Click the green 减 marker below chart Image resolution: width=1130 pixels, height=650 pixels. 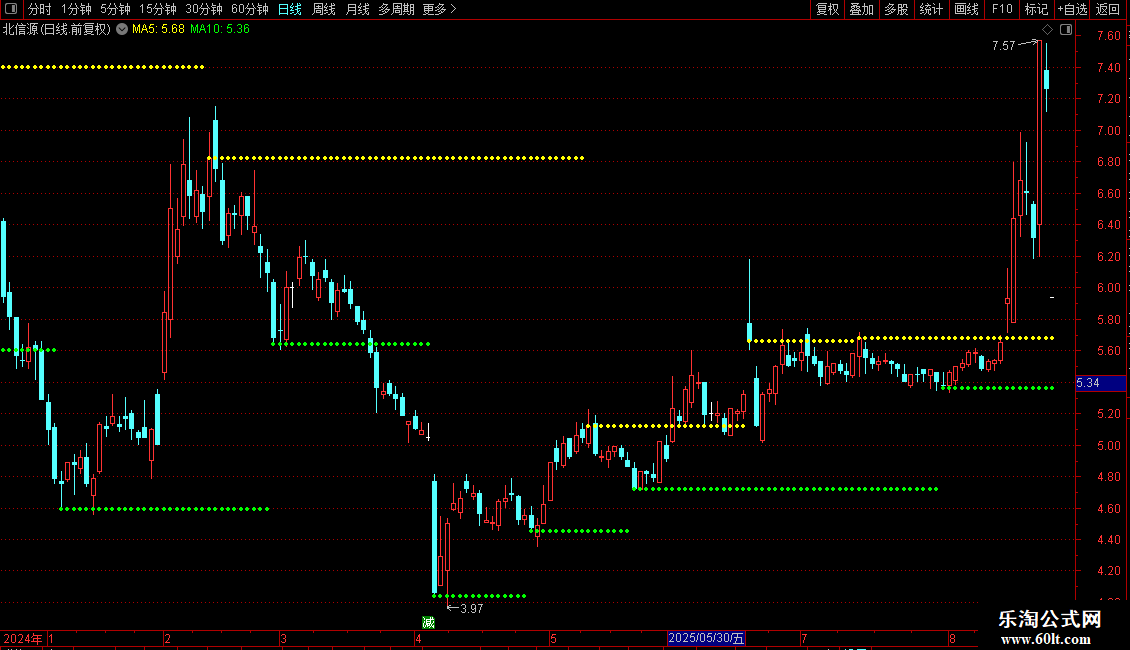[428, 623]
